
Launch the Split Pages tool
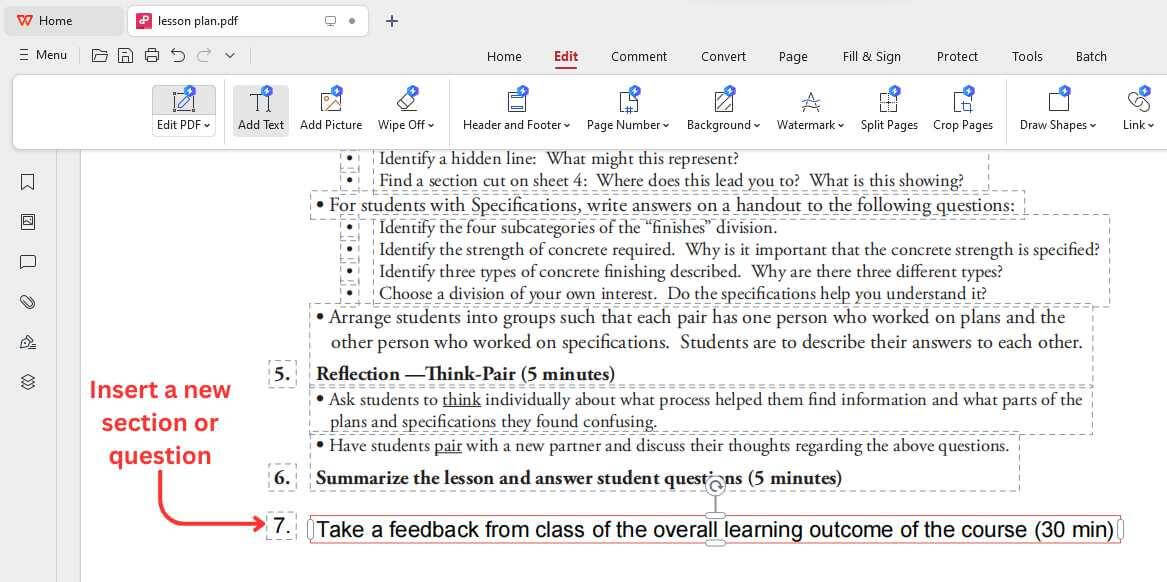click(x=889, y=109)
